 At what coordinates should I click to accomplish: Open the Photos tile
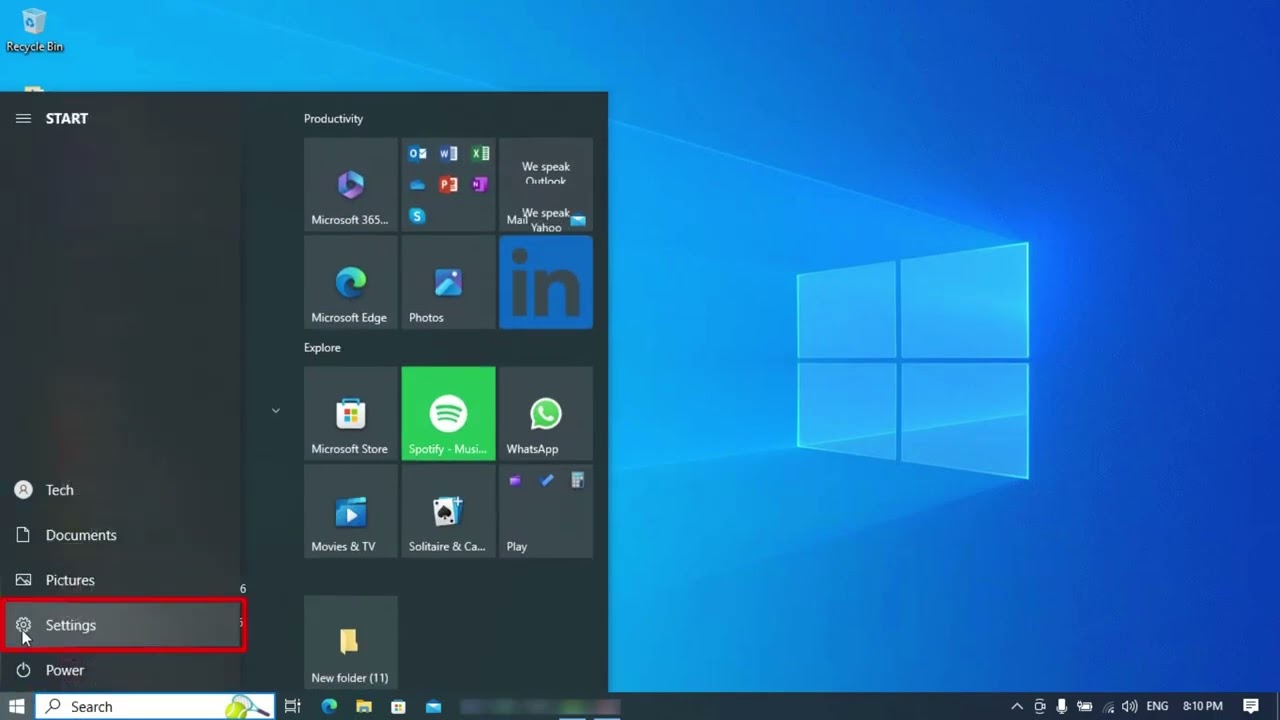(x=448, y=283)
